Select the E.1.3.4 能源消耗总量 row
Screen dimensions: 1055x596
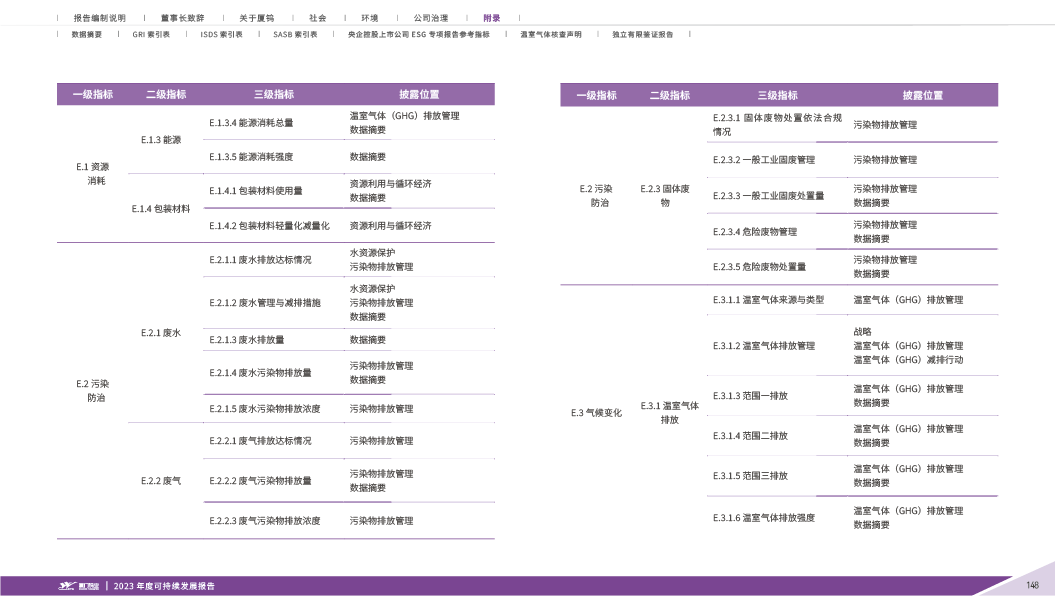(251, 123)
